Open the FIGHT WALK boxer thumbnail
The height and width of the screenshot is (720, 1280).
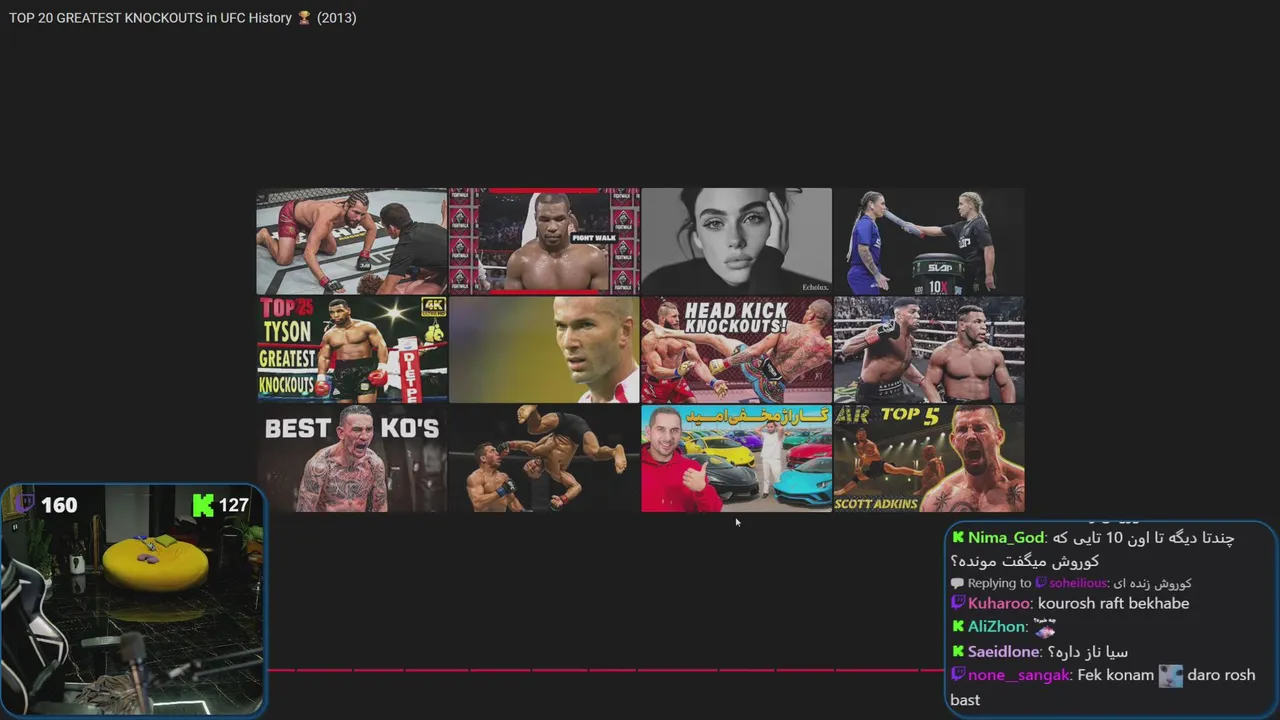pos(544,241)
